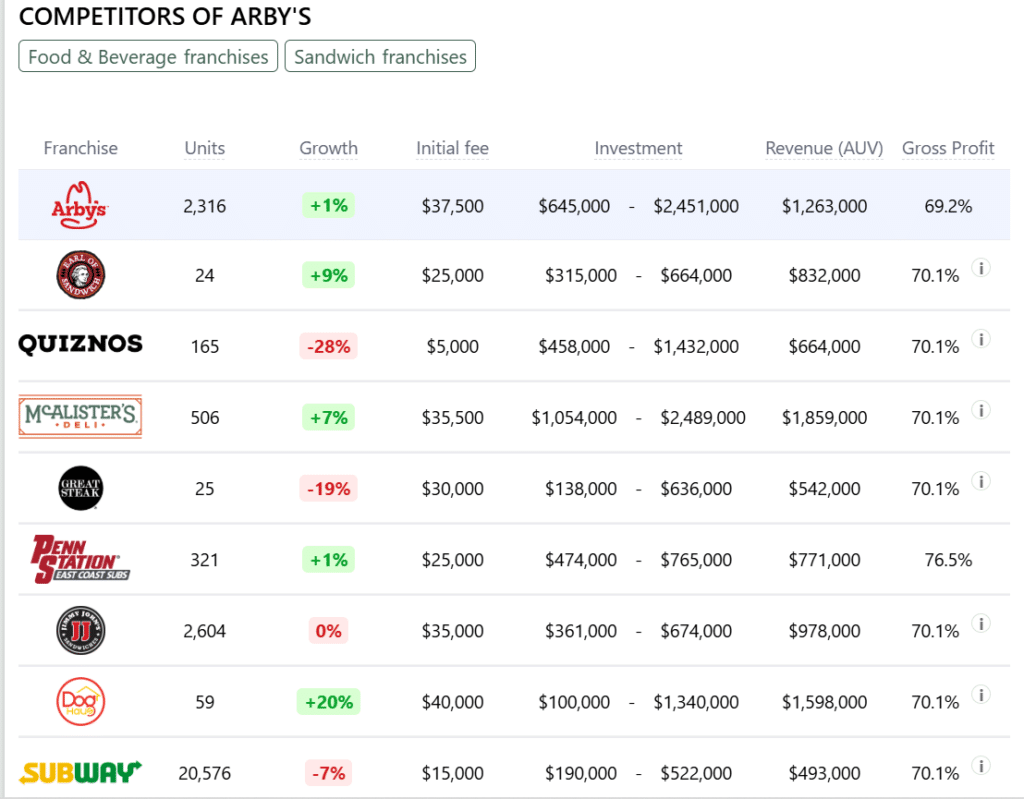The height and width of the screenshot is (799, 1024).
Task: Click the Investment column header
Action: point(638,148)
